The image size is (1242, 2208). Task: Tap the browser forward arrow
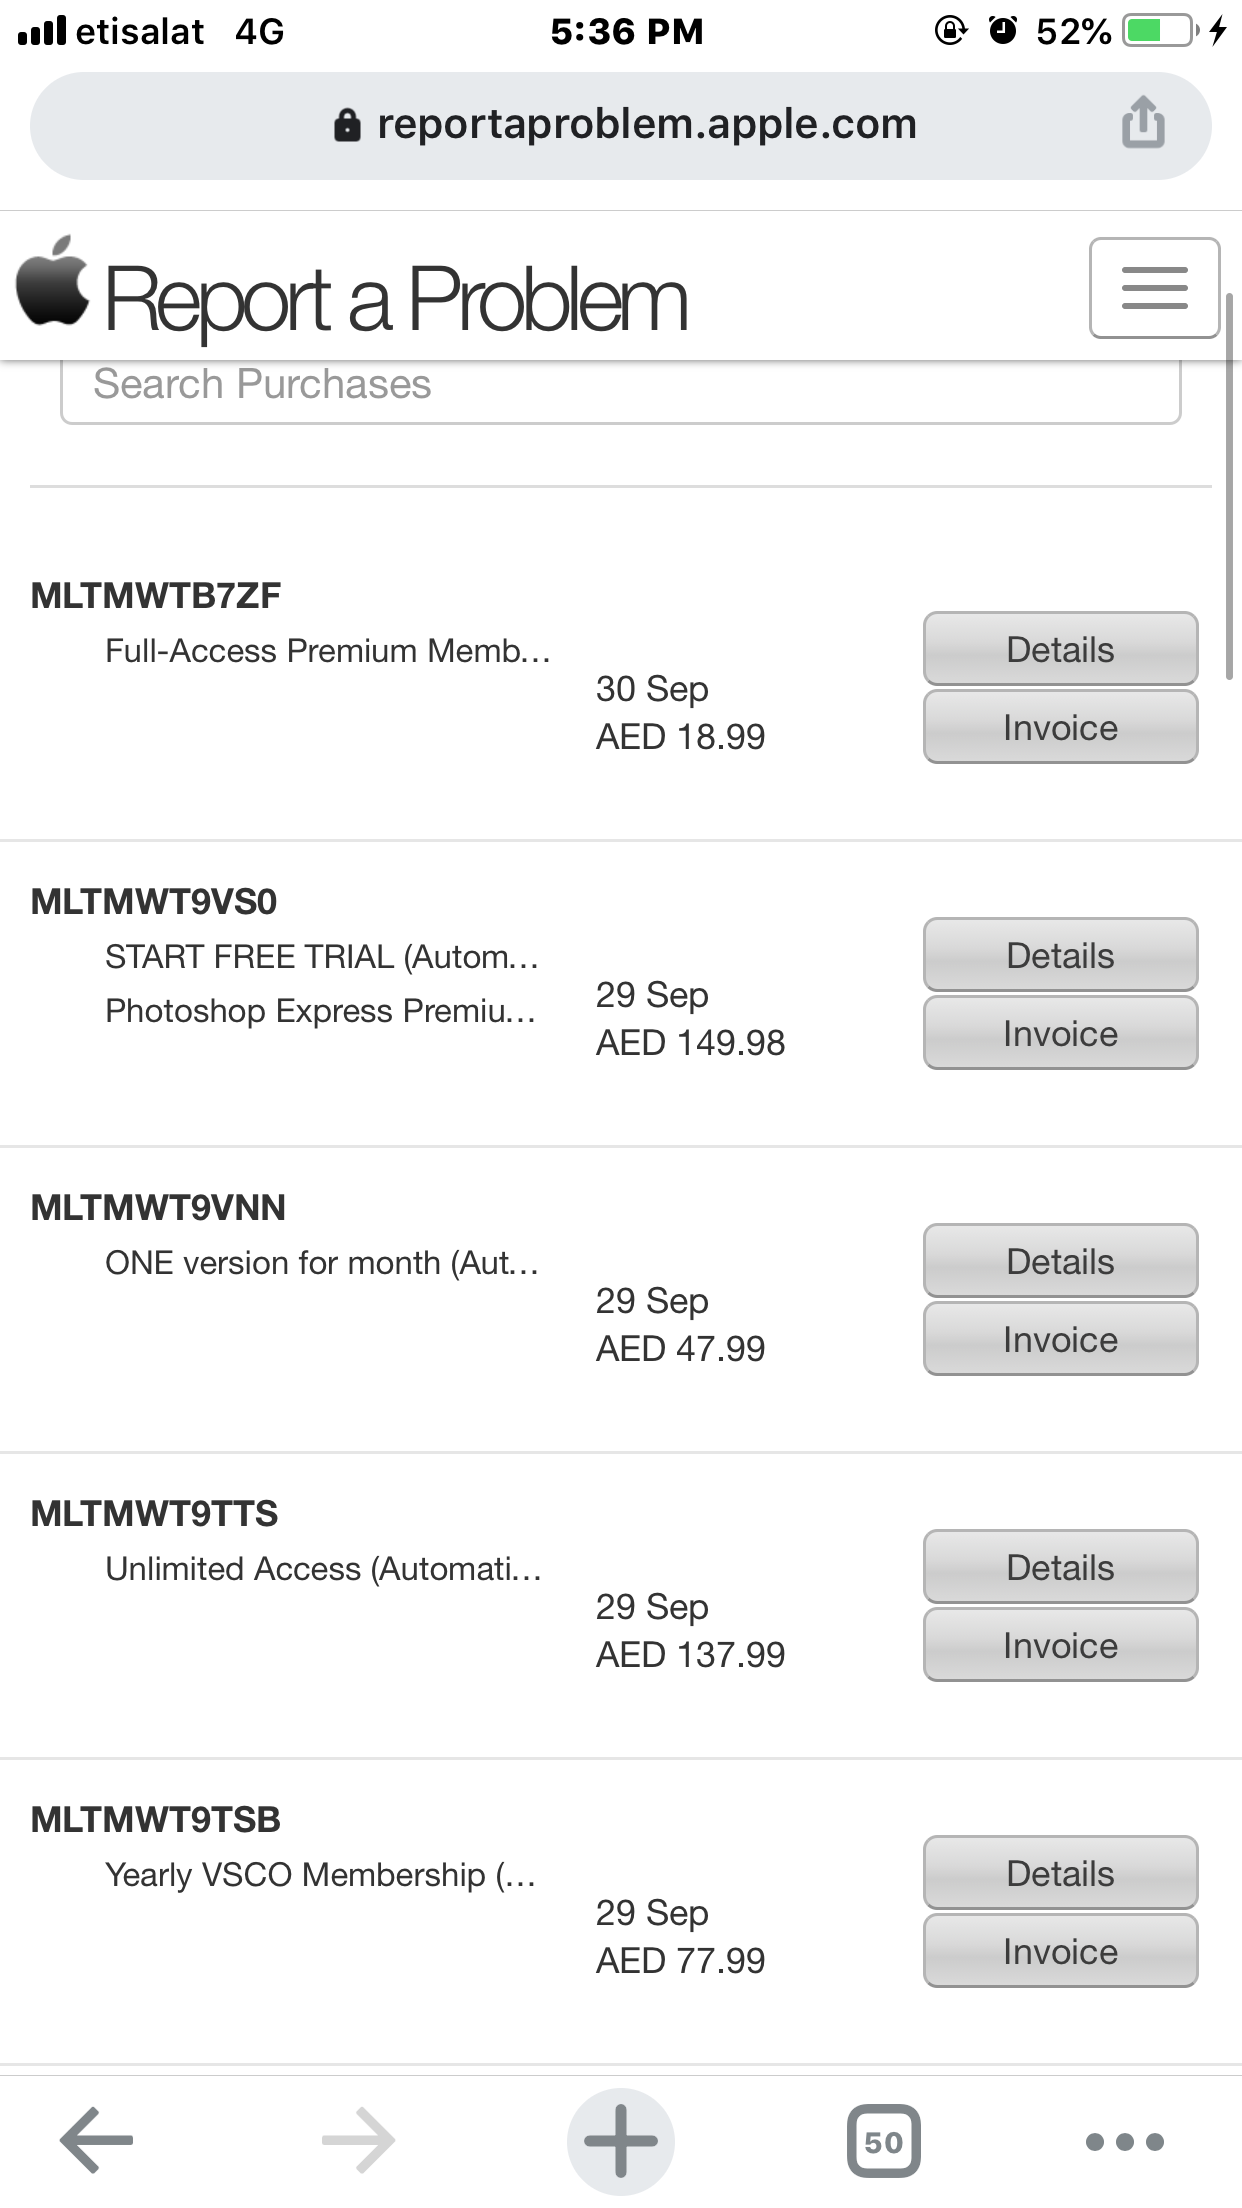point(358,2140)
